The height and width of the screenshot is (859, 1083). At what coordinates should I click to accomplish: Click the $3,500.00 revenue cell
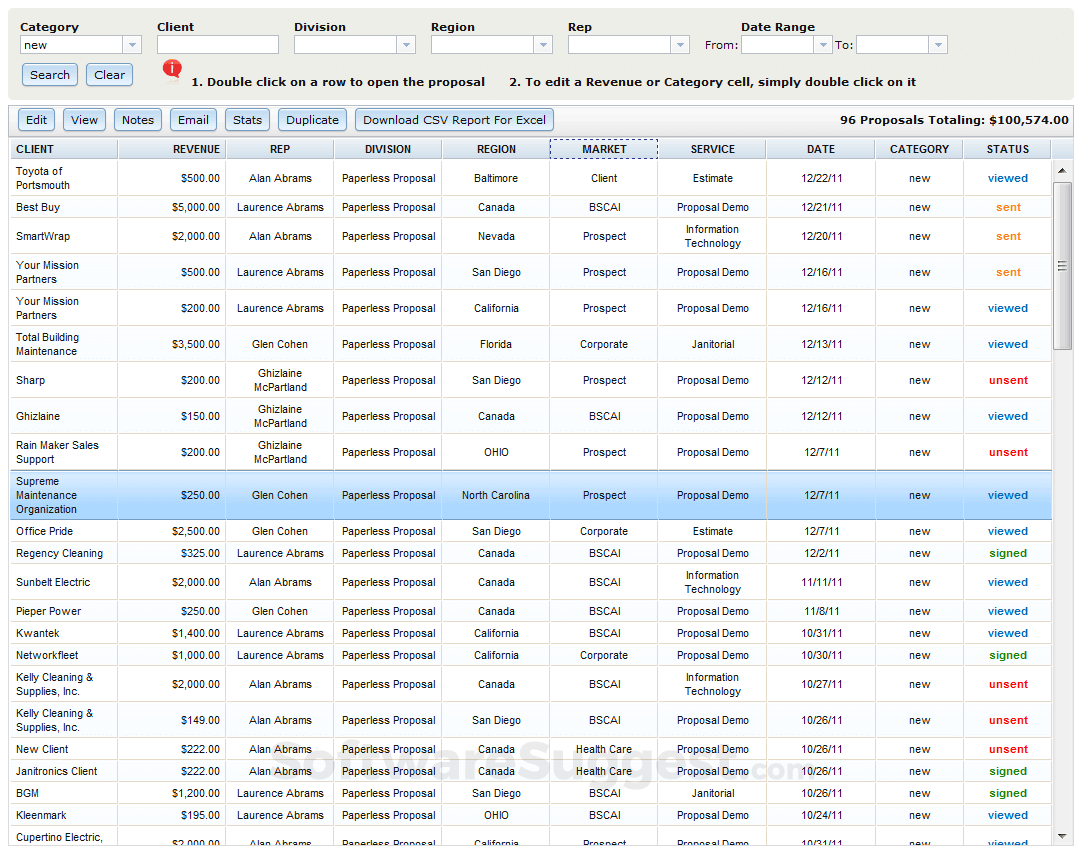tap(172, 344)
